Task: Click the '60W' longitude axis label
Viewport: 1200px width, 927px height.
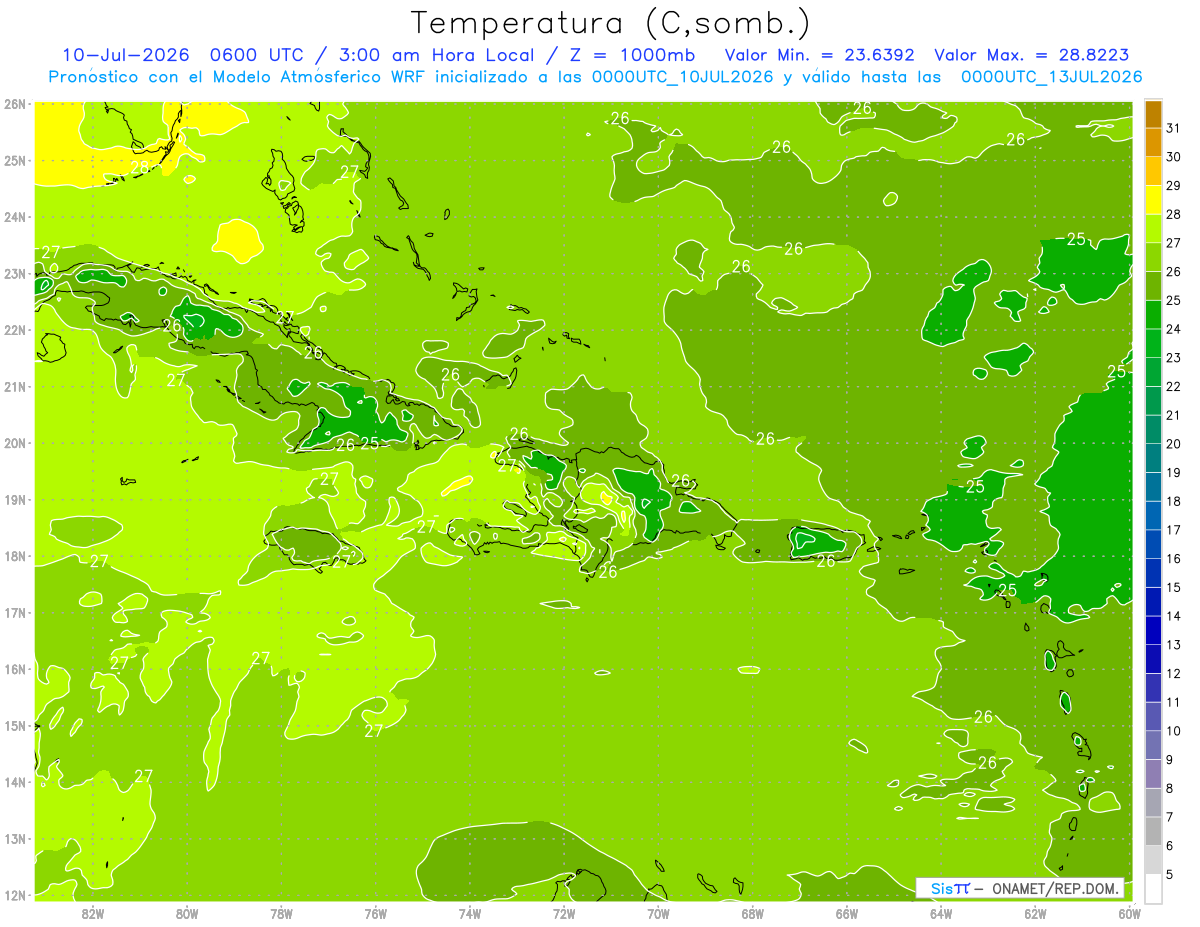Action: [x=1129, y=913]
